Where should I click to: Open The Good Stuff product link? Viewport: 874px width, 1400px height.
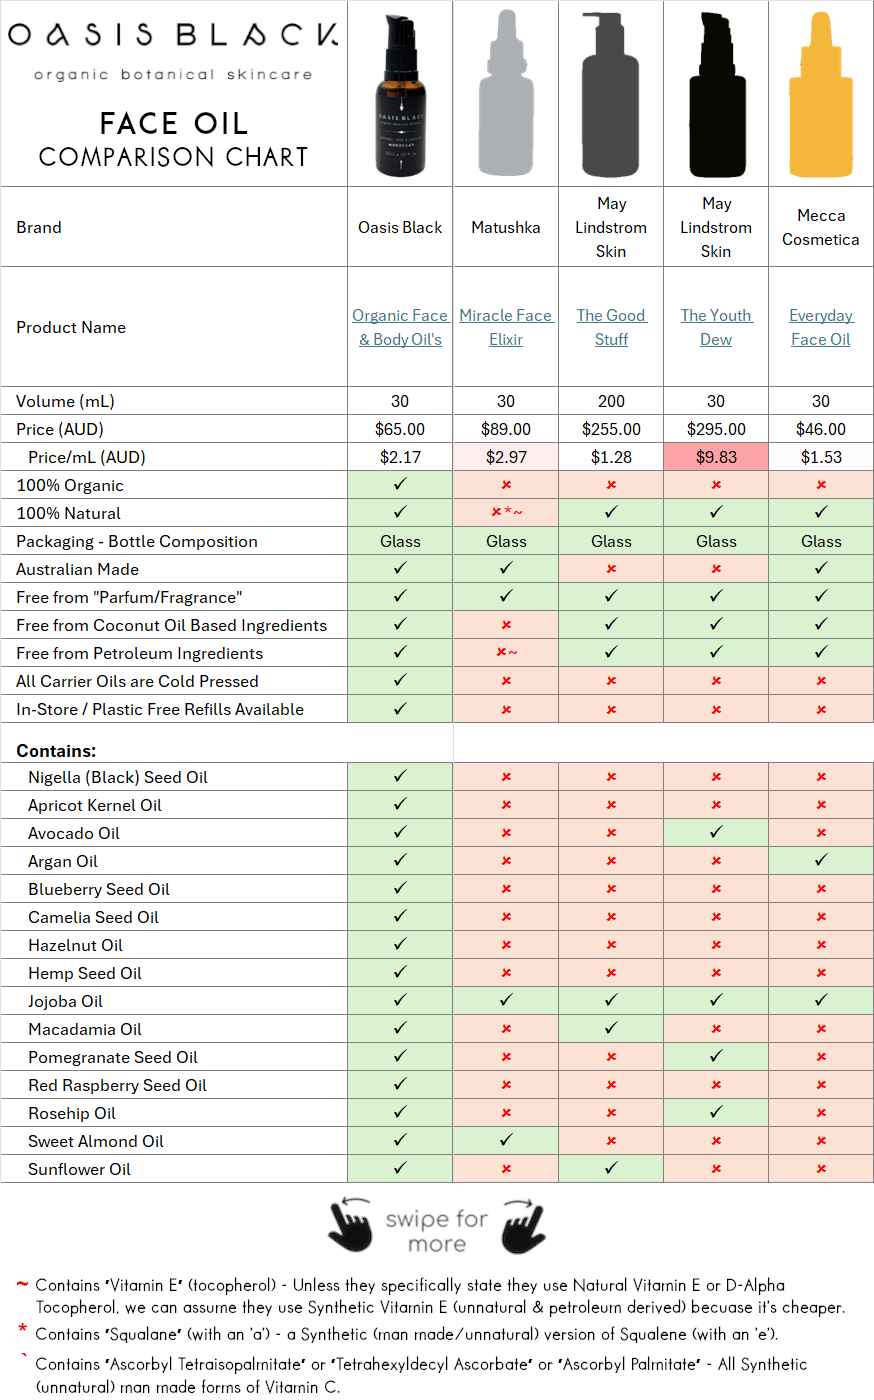click(x=610, y=327)
